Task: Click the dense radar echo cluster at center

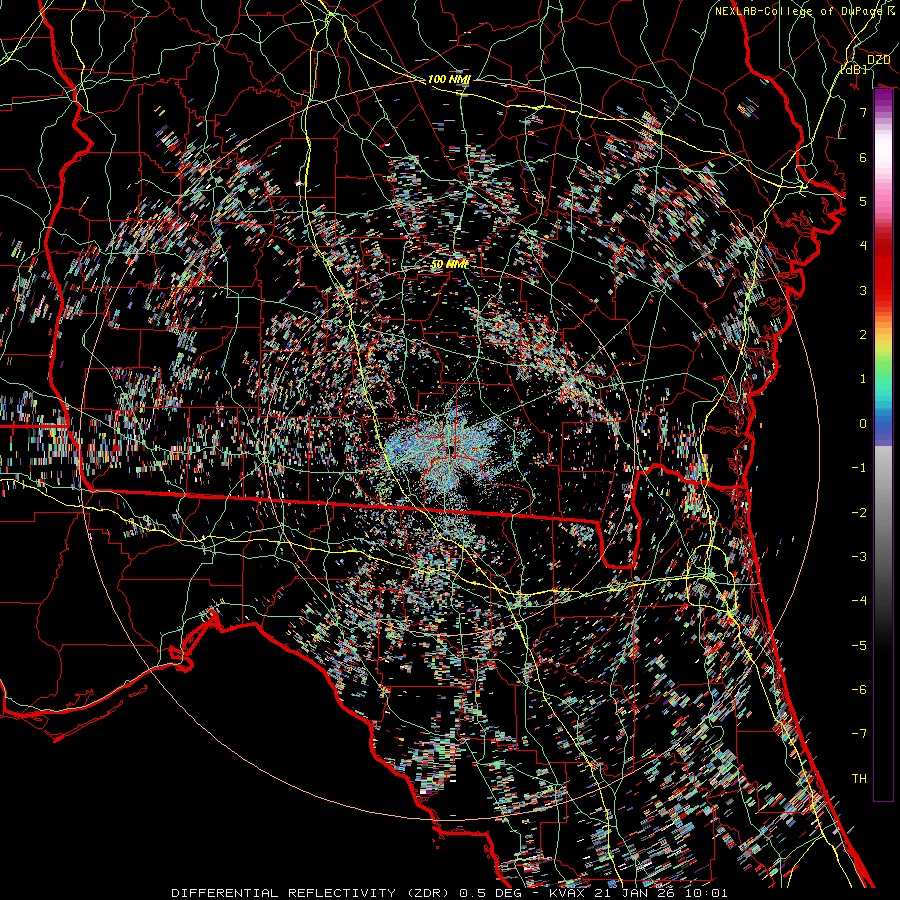Action: tap(451, 448)
